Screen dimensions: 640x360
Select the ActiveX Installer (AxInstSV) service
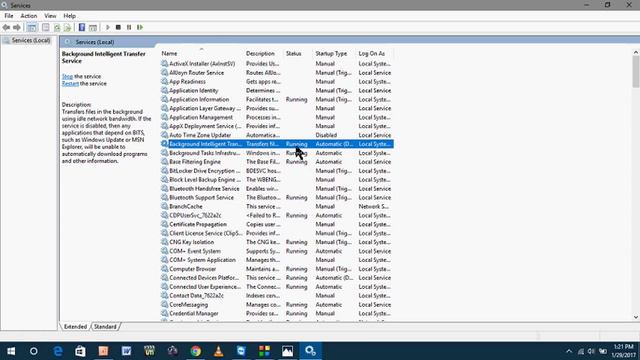[x=277, y=64]
